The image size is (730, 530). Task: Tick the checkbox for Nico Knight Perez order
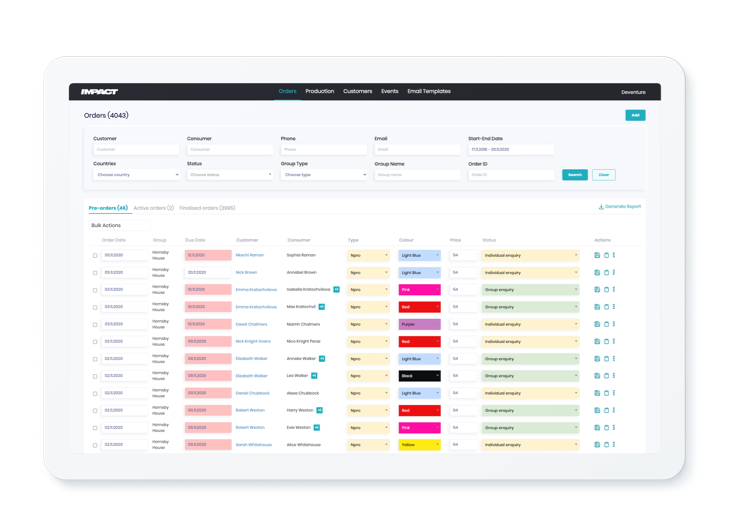click(95, 342)
